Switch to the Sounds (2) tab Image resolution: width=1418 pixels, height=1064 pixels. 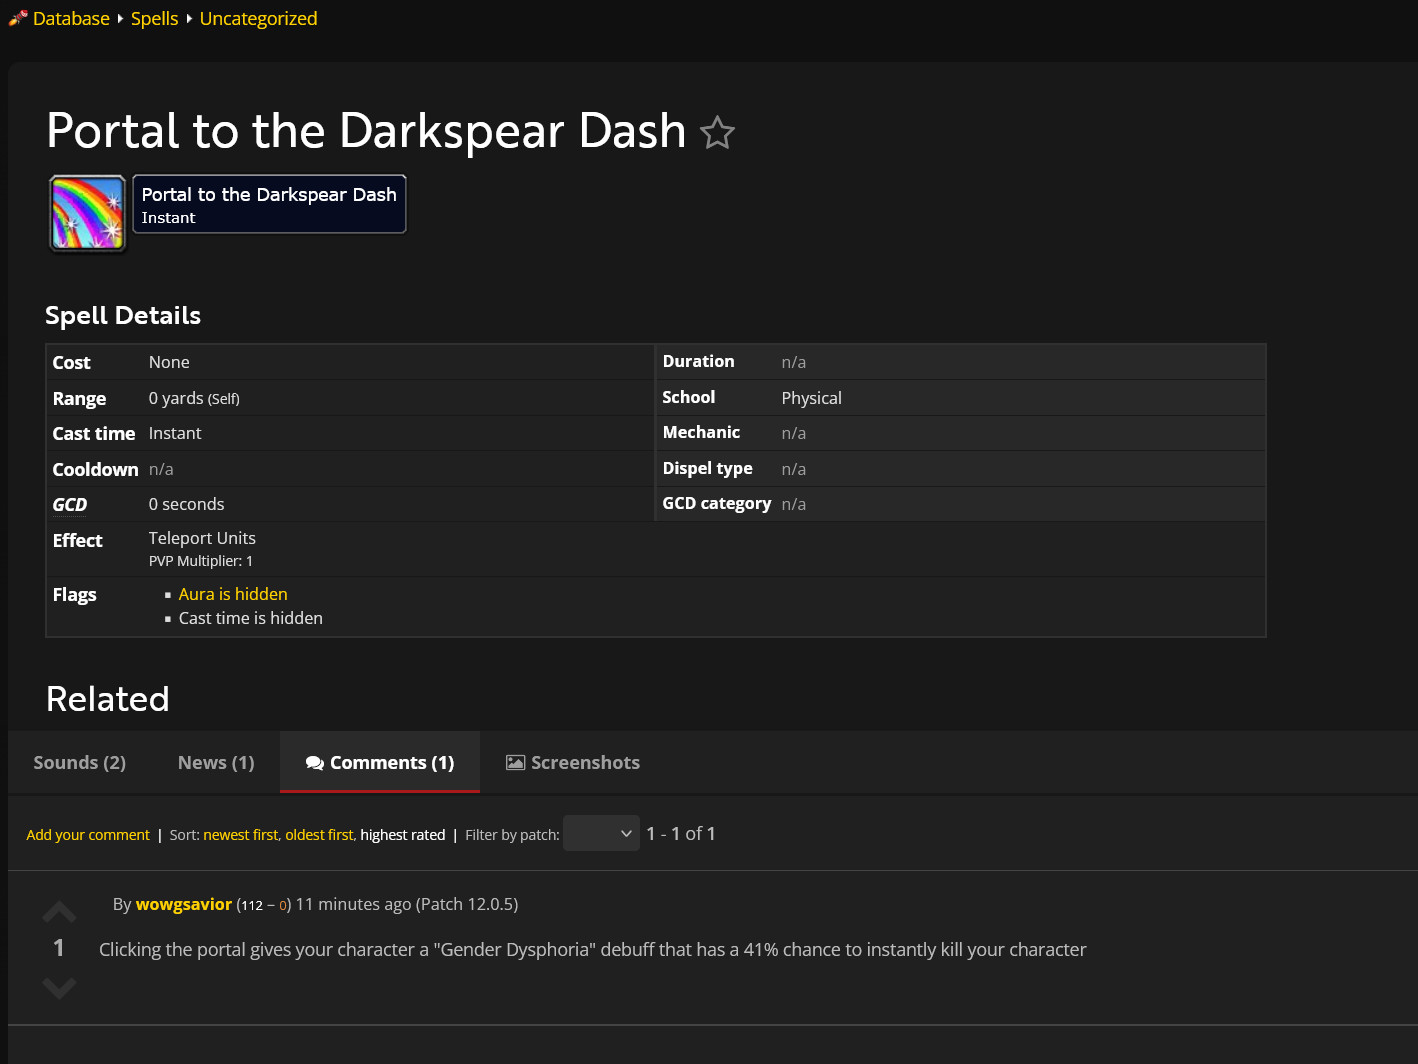point(80,762)
